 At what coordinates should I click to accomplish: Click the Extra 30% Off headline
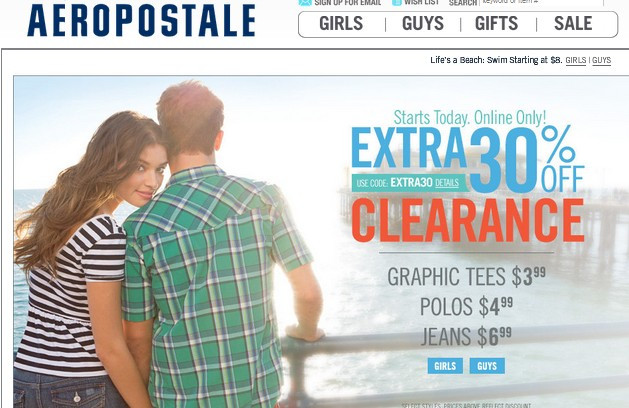pyautogui.click(x=468, y=158)
